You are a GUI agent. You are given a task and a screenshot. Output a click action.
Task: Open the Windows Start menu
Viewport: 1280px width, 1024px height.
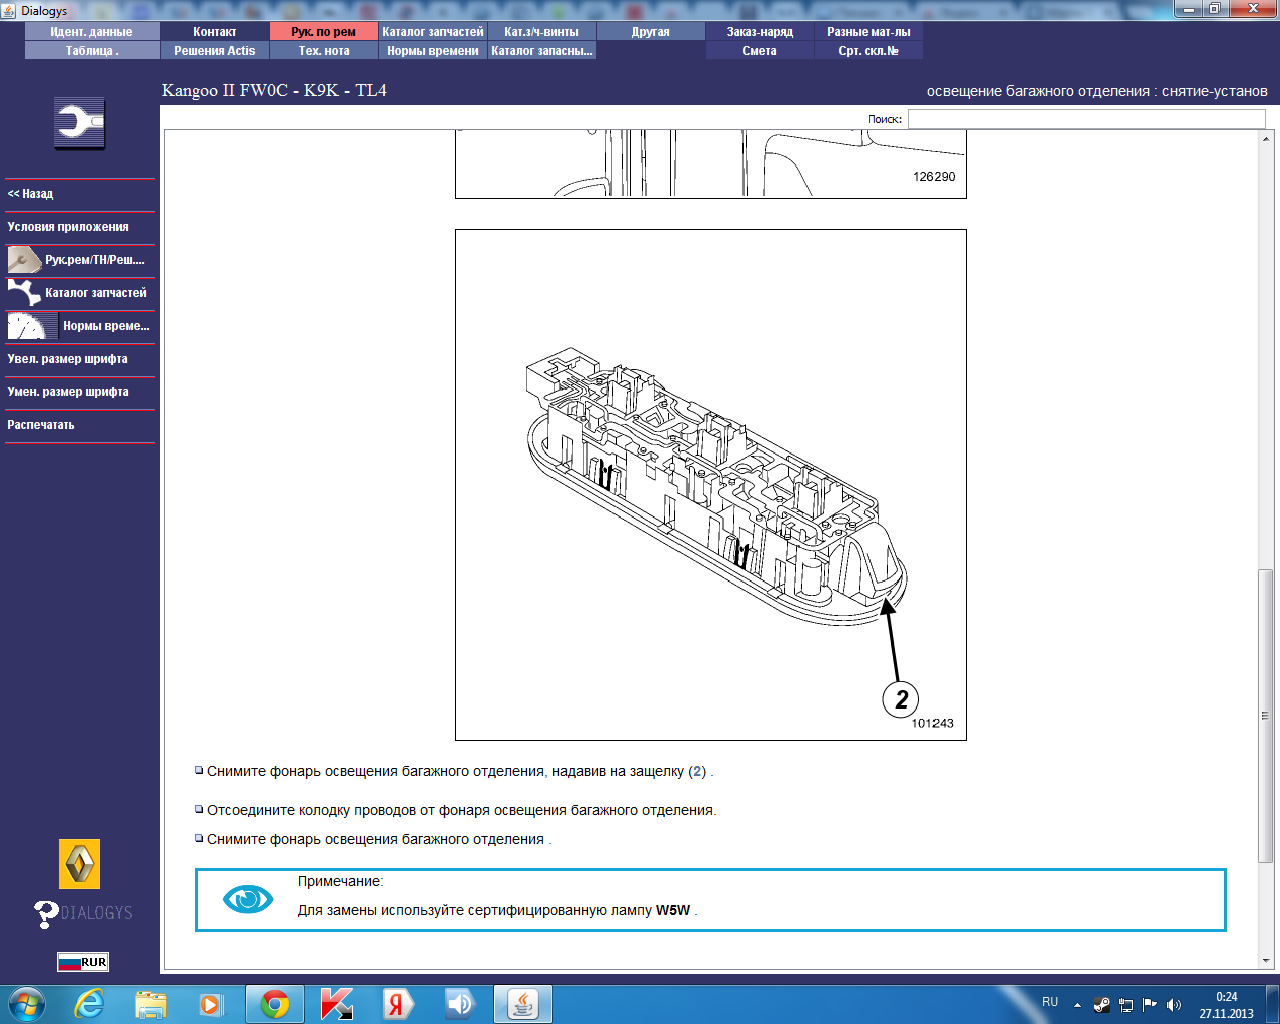pos(26,1004)
